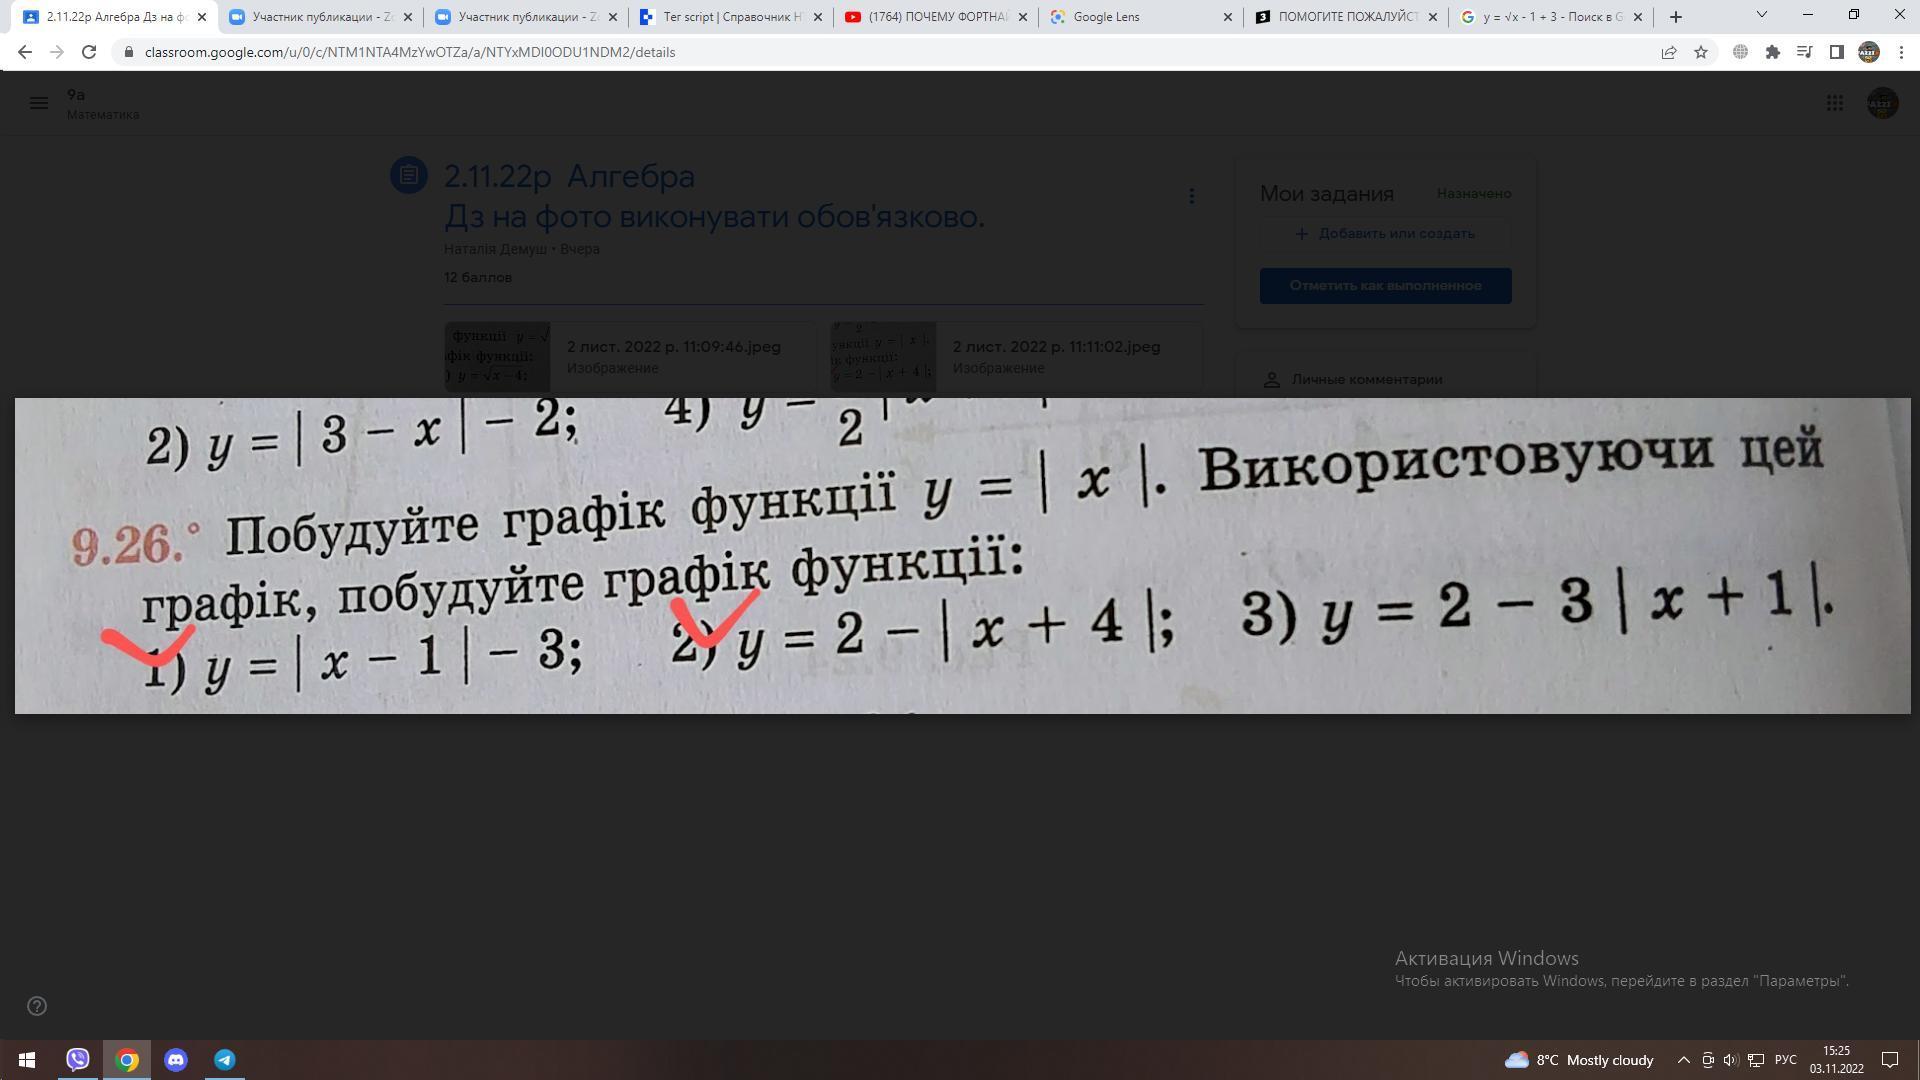The width and height of the screenshot is (1920, 1080).
Task: Click the share page icon in address bar
Action: (x=1668, y=52)
